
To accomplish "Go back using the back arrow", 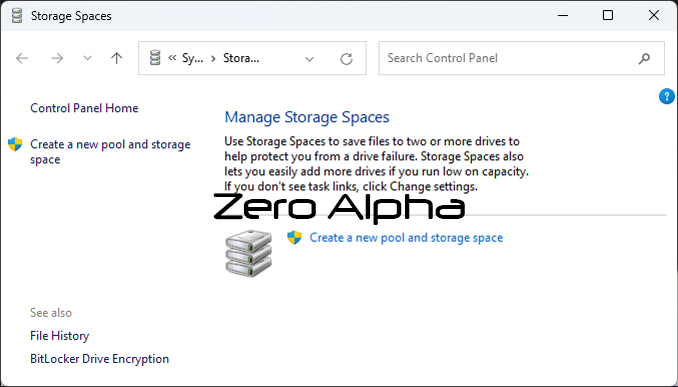I will tap(22, 58).
